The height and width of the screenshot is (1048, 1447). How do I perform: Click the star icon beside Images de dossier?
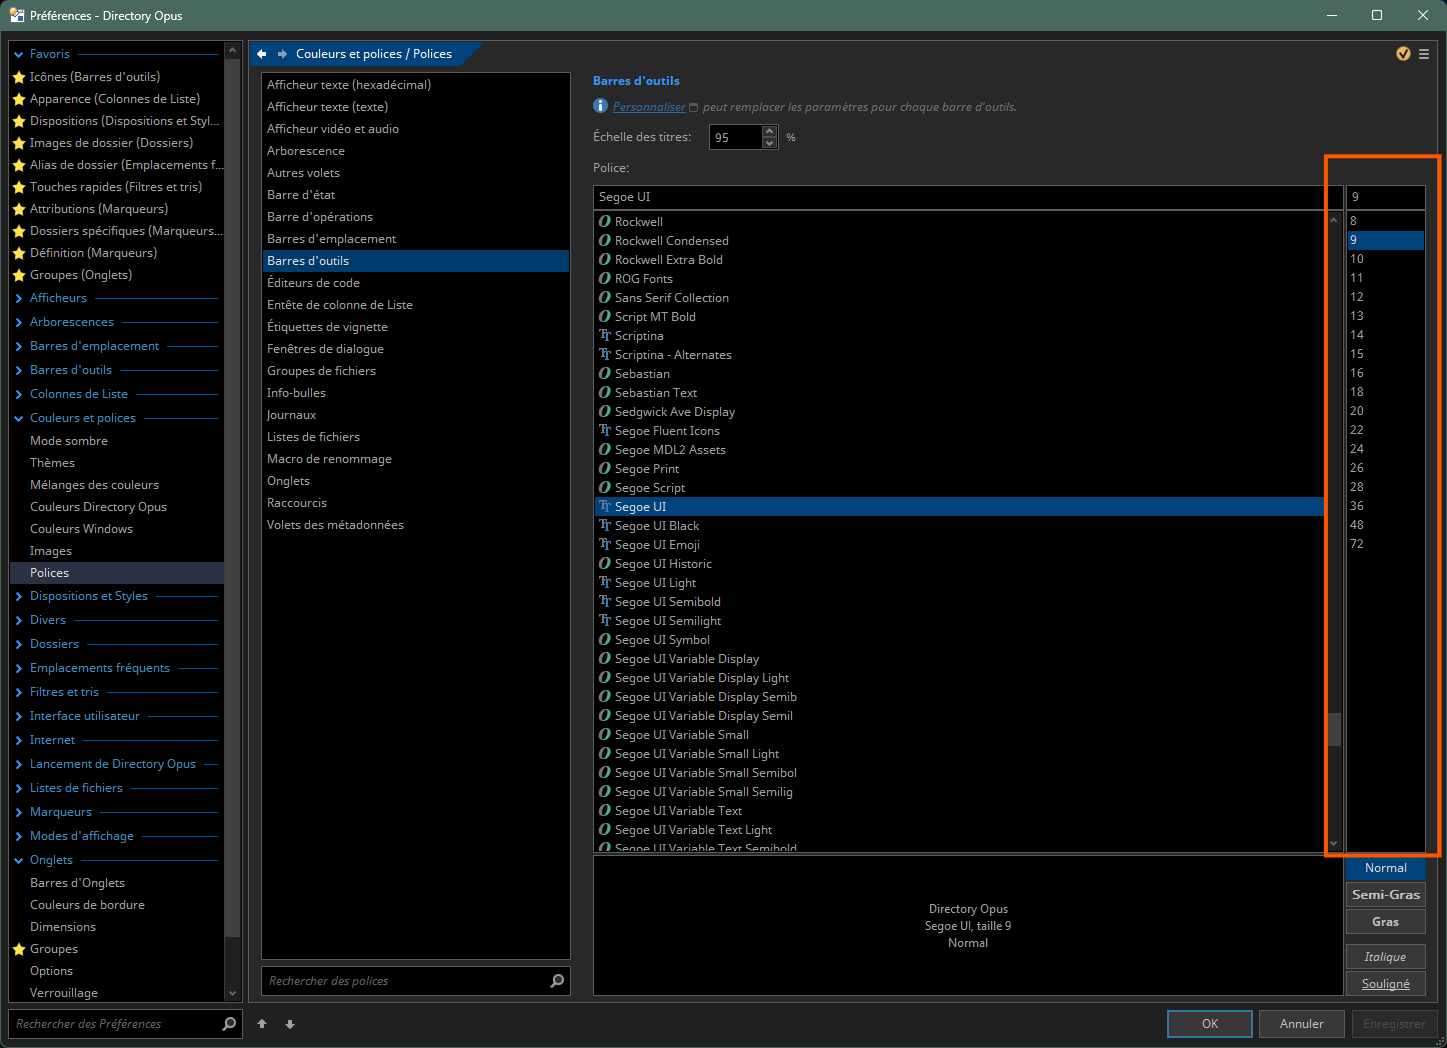click(19, 143)
